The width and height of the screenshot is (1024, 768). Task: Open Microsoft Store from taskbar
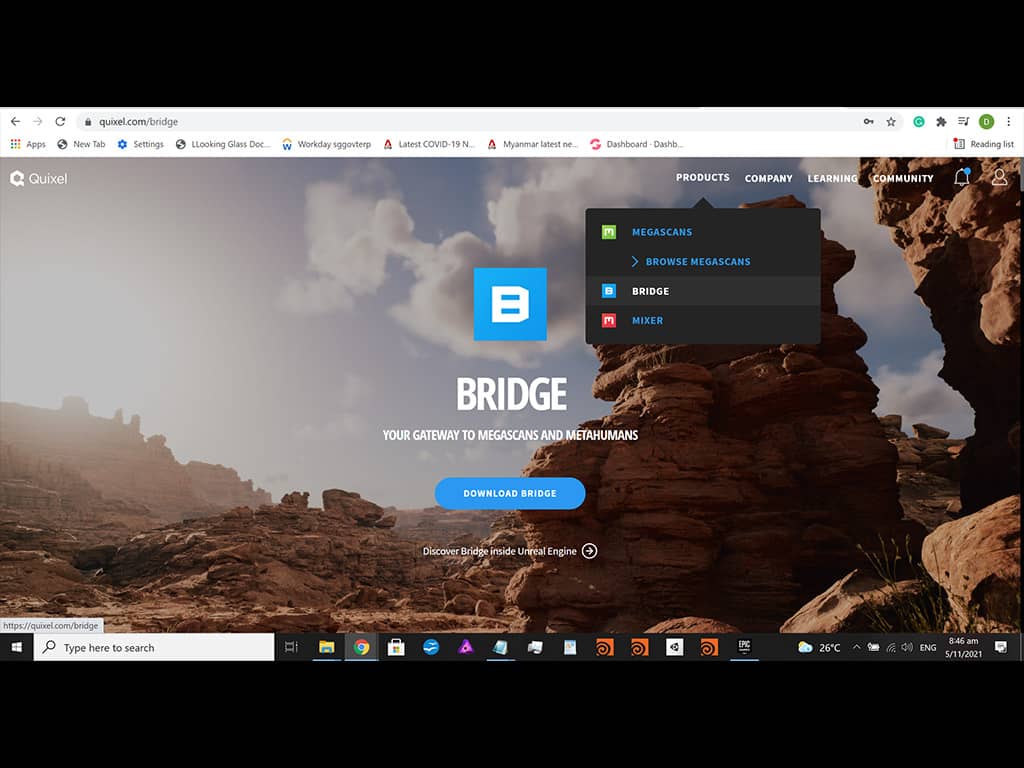(x=396, y=647)
